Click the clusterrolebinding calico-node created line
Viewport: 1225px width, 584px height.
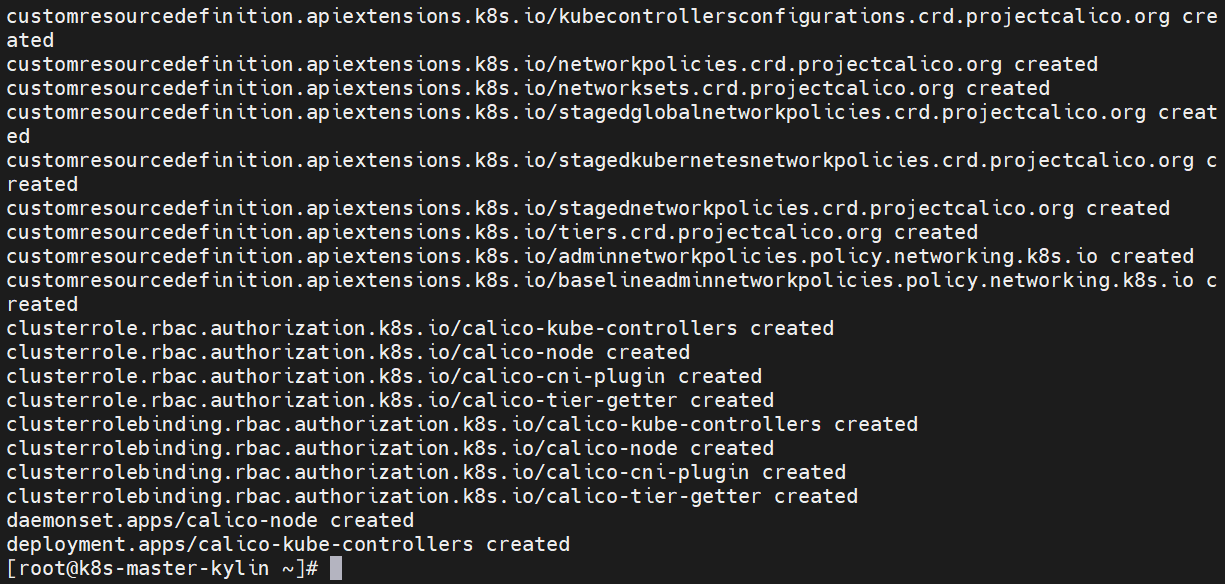390,448
